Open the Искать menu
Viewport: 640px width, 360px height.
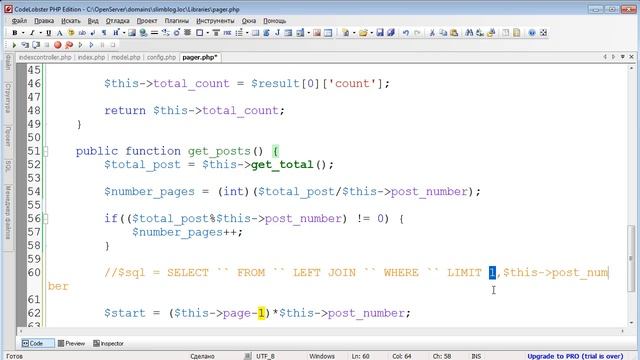(x=71, y=21)
